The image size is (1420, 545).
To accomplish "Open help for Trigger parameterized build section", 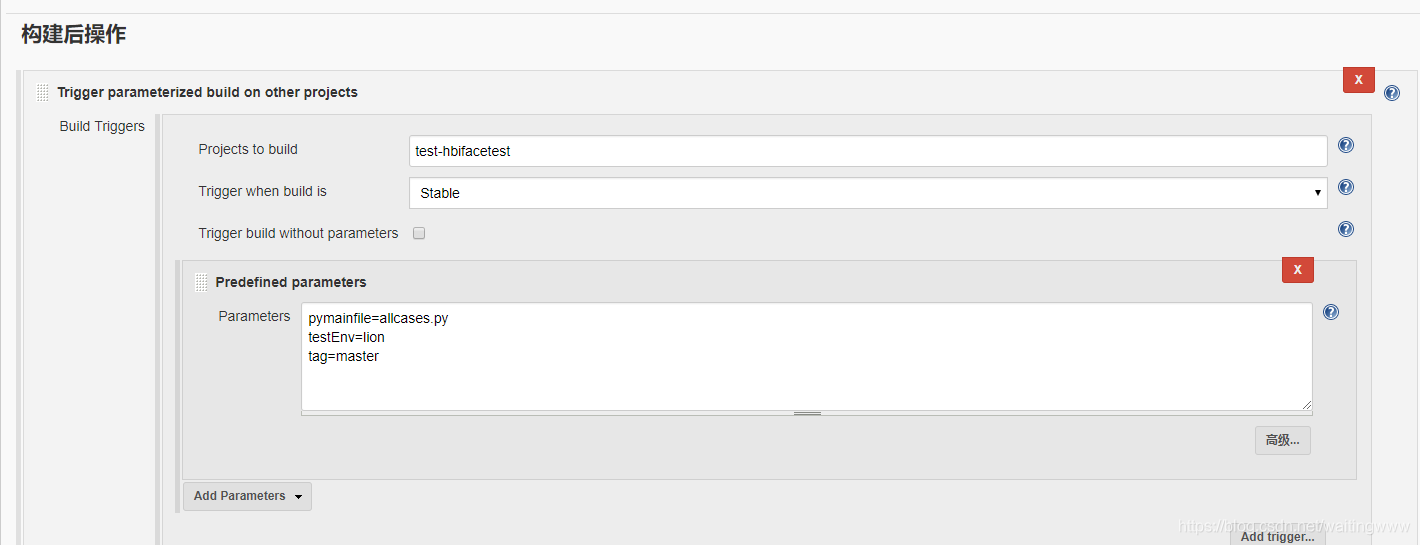I will point(1391,93).
